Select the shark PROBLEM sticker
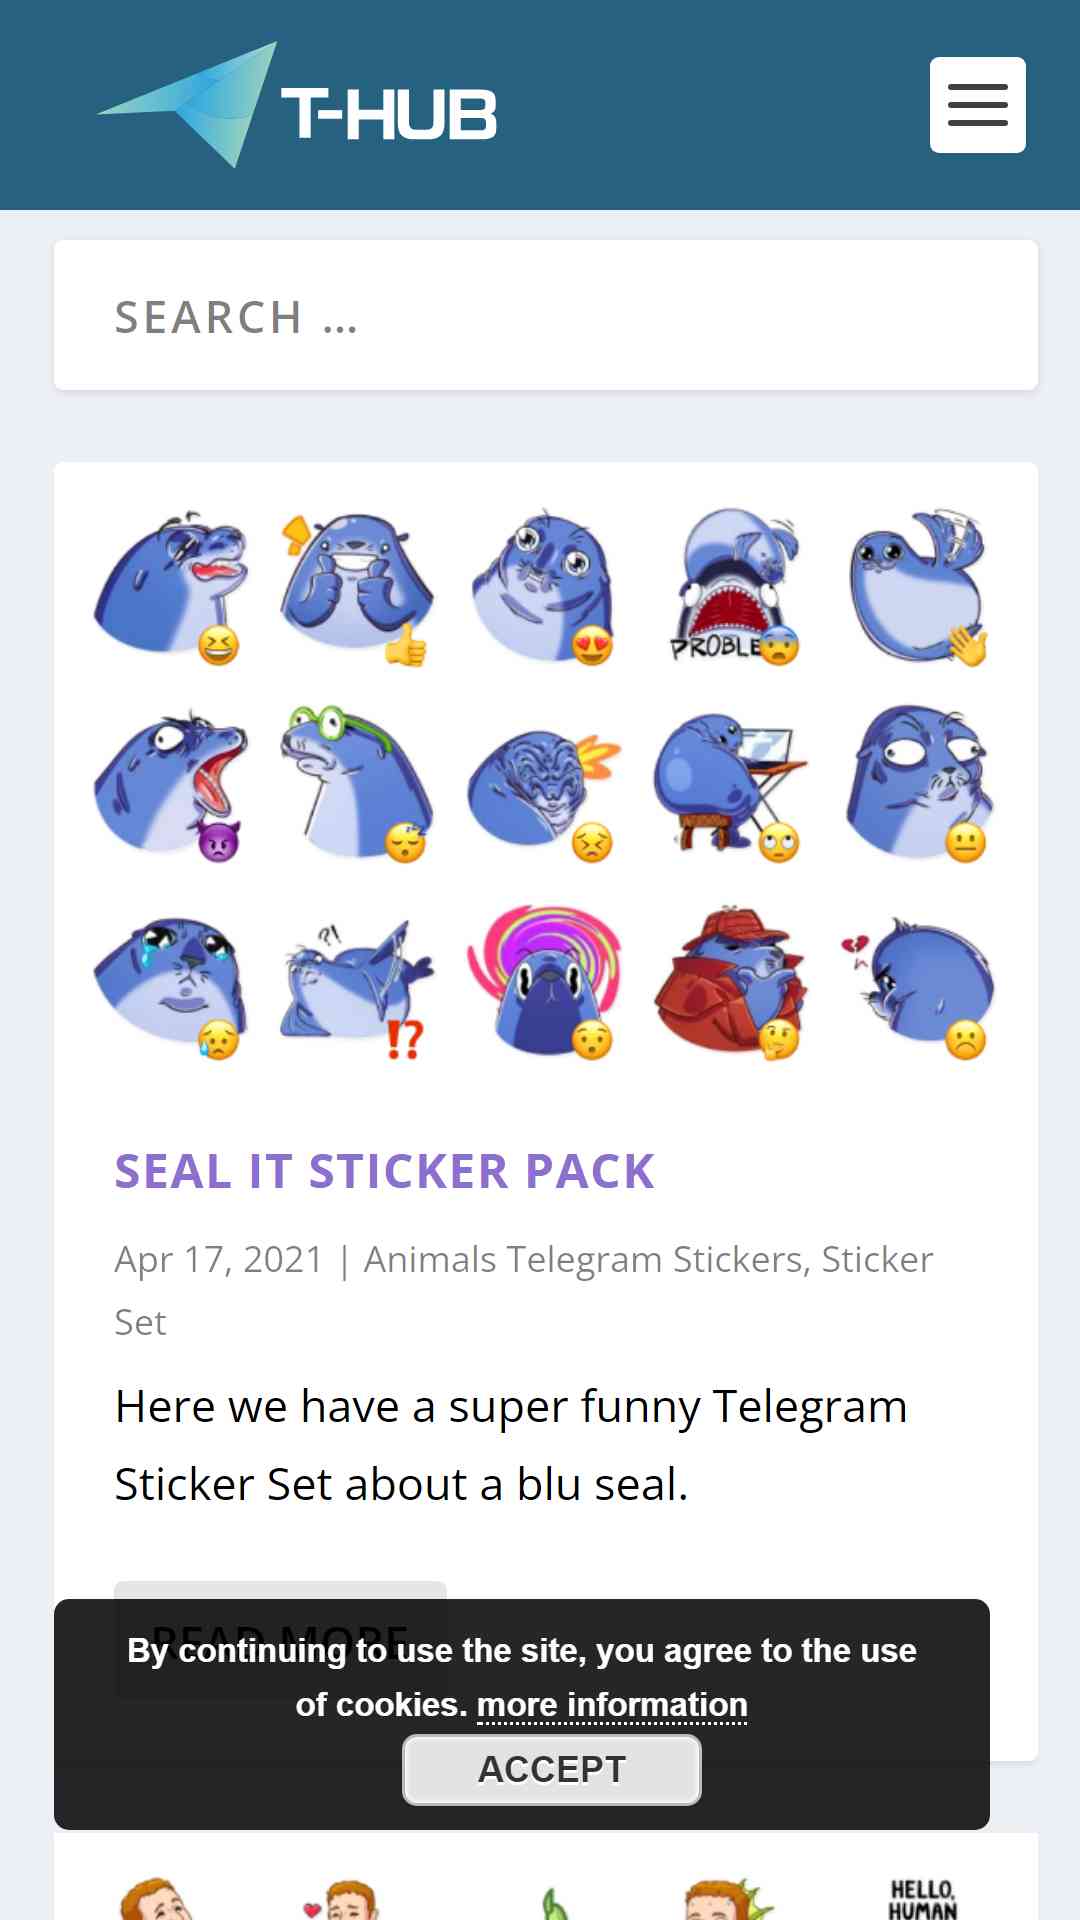Screen dimensions: 1080x1920 pyautogui.click(x=732, y=587)
